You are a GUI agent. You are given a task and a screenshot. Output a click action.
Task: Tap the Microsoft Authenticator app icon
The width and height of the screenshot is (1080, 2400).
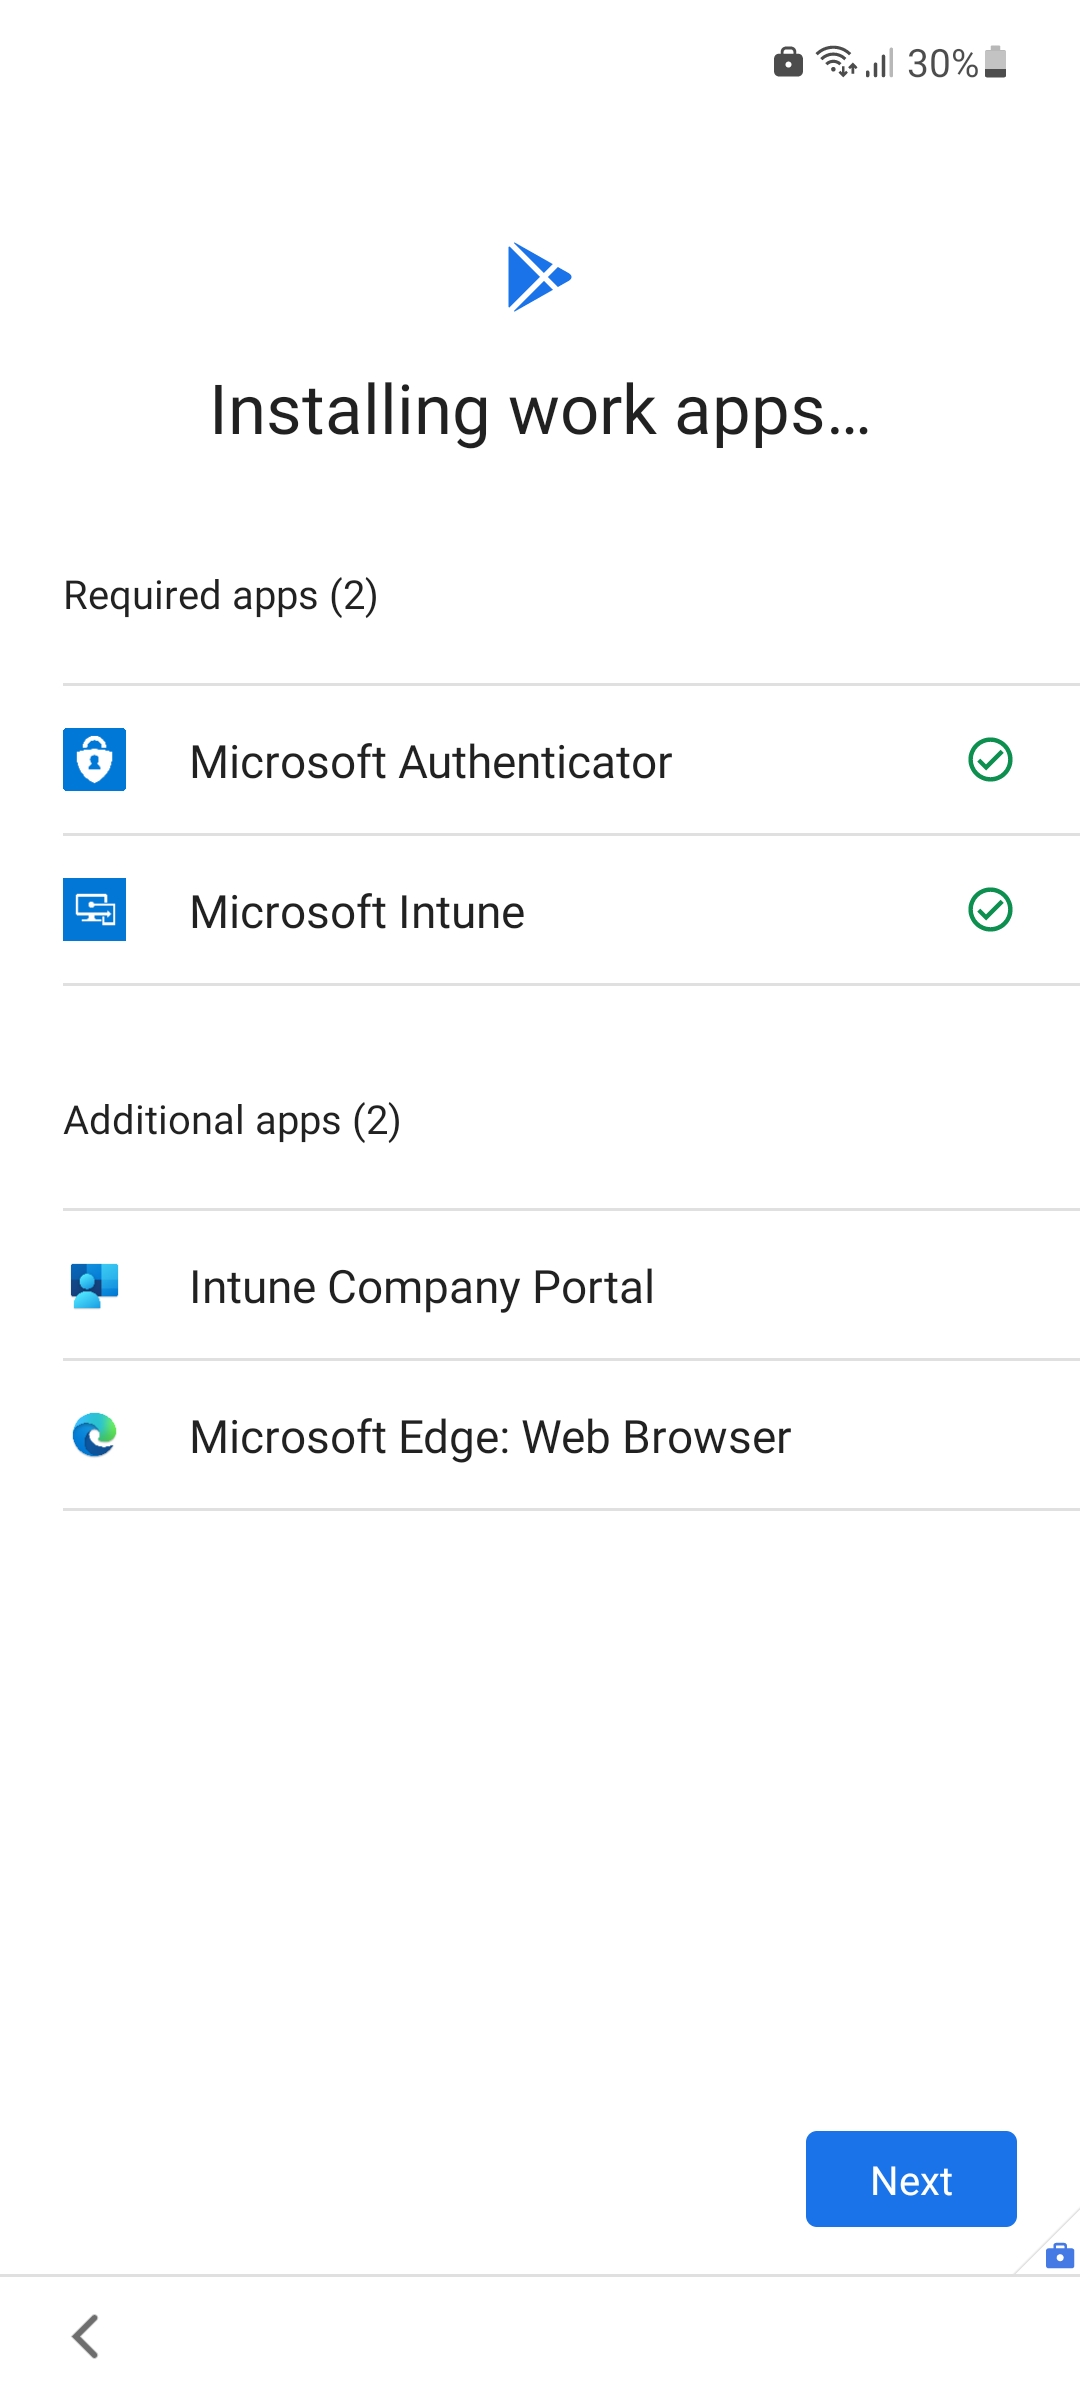95,760
